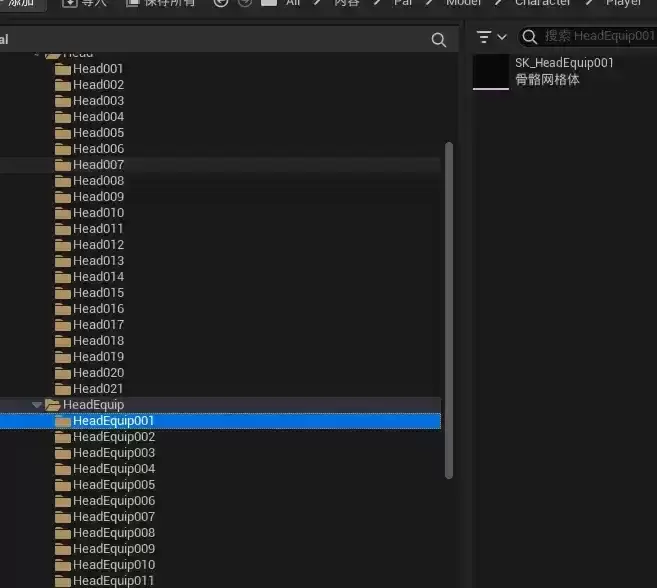Select SK_HeadEquip001 skeletal mesh thumbnail
Screen dimensions: 657x588
pos(490,71)
